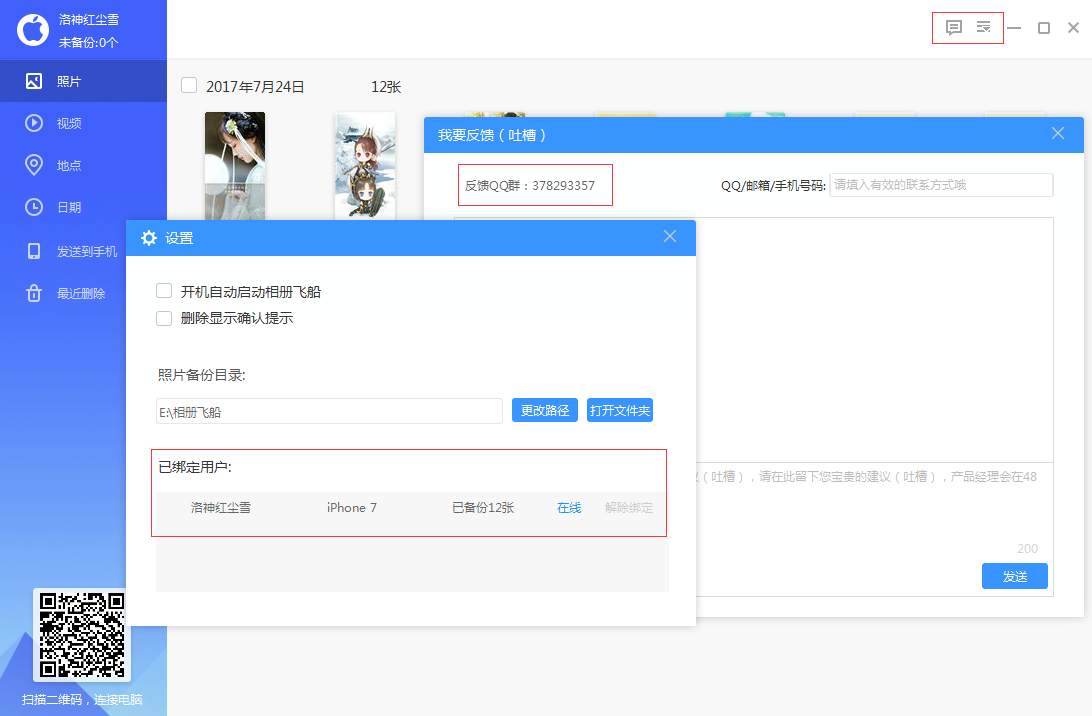Screen dimensions: 1092x716
Task: Click the location pin icon beside 地点
Action: (33, 165)
